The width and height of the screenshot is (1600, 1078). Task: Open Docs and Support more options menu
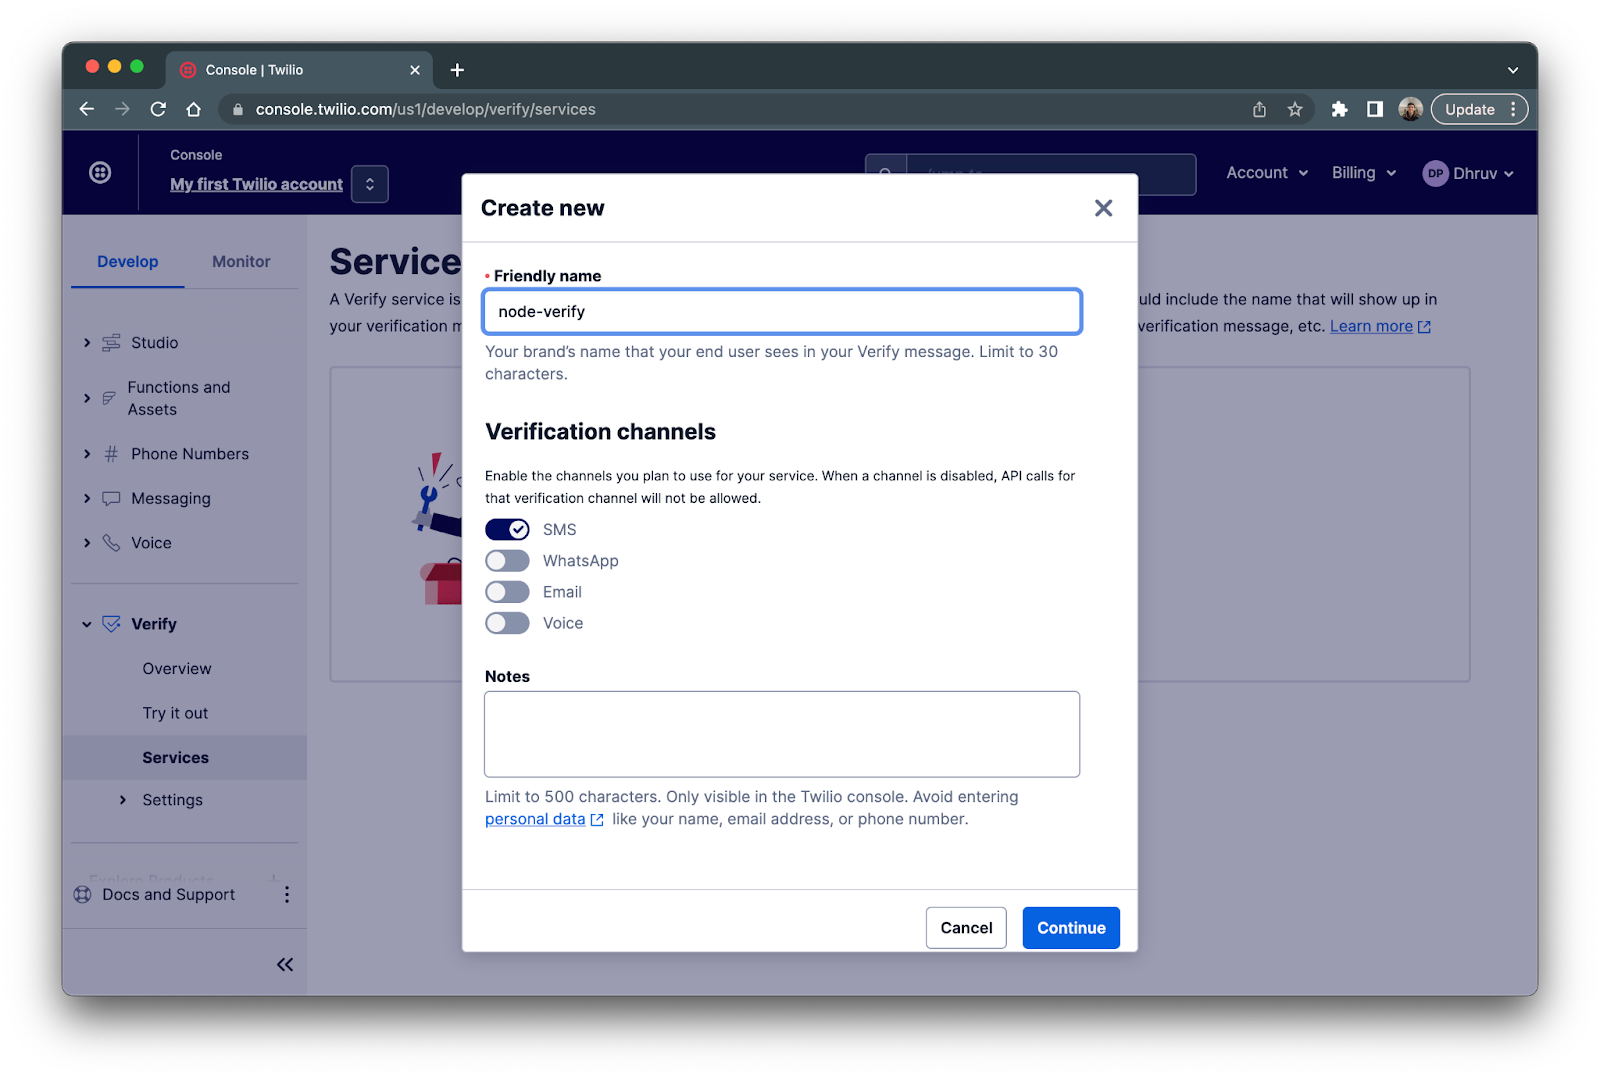tap(287, 895)
